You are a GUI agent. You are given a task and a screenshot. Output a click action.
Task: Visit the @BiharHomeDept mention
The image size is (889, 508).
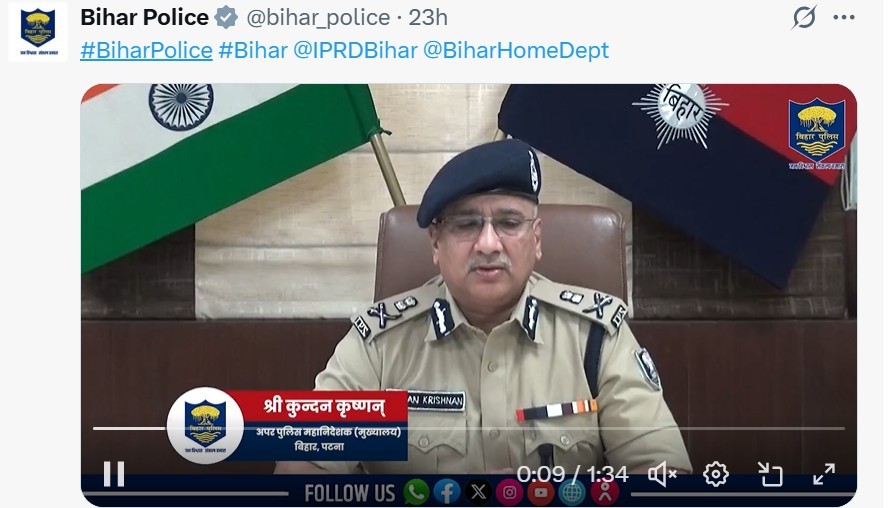point(516,50)
